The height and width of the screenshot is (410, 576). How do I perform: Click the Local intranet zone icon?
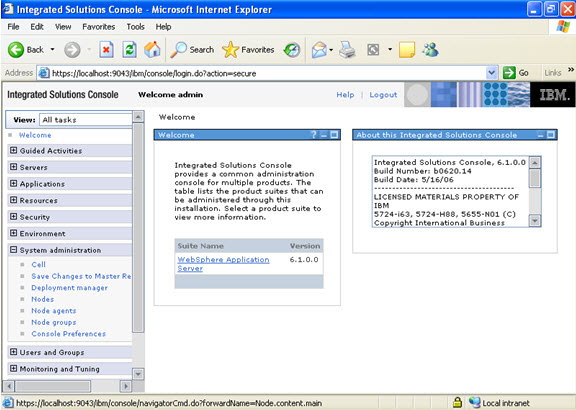click(475, 403)
